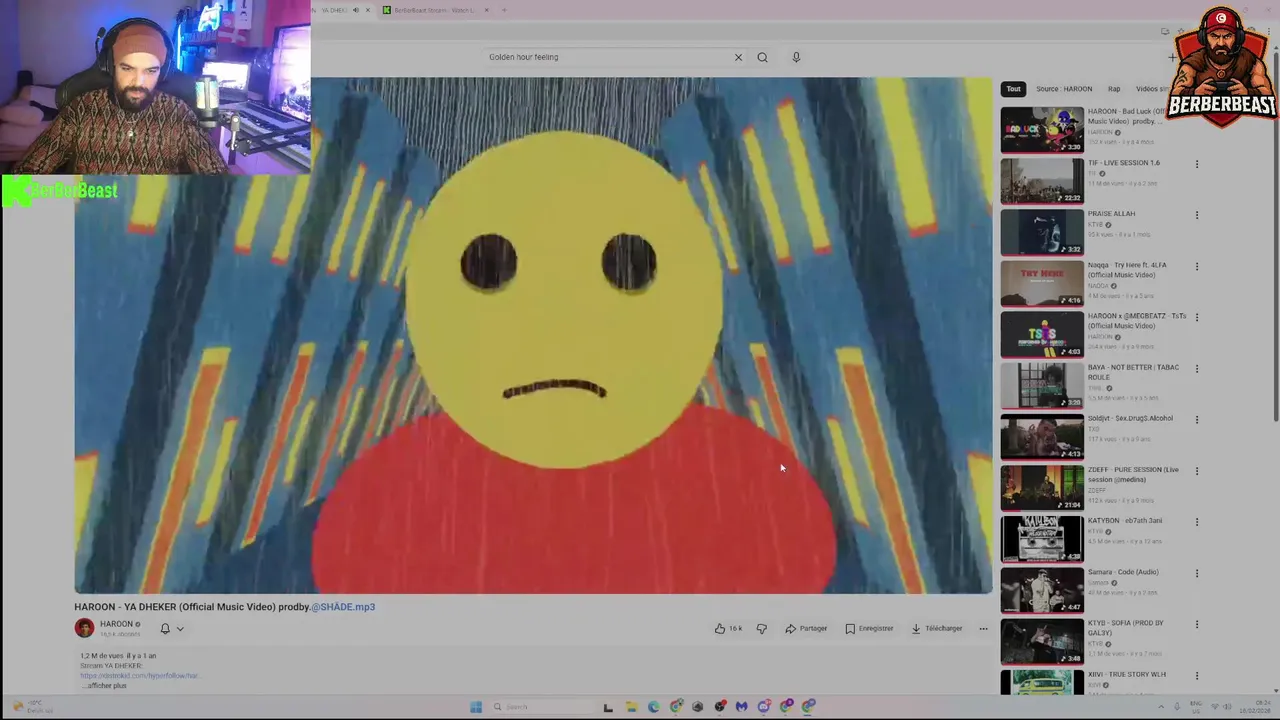
Task: Open HAROON - Bad Luck video thumbnail
Action: tap(1042, 130)
